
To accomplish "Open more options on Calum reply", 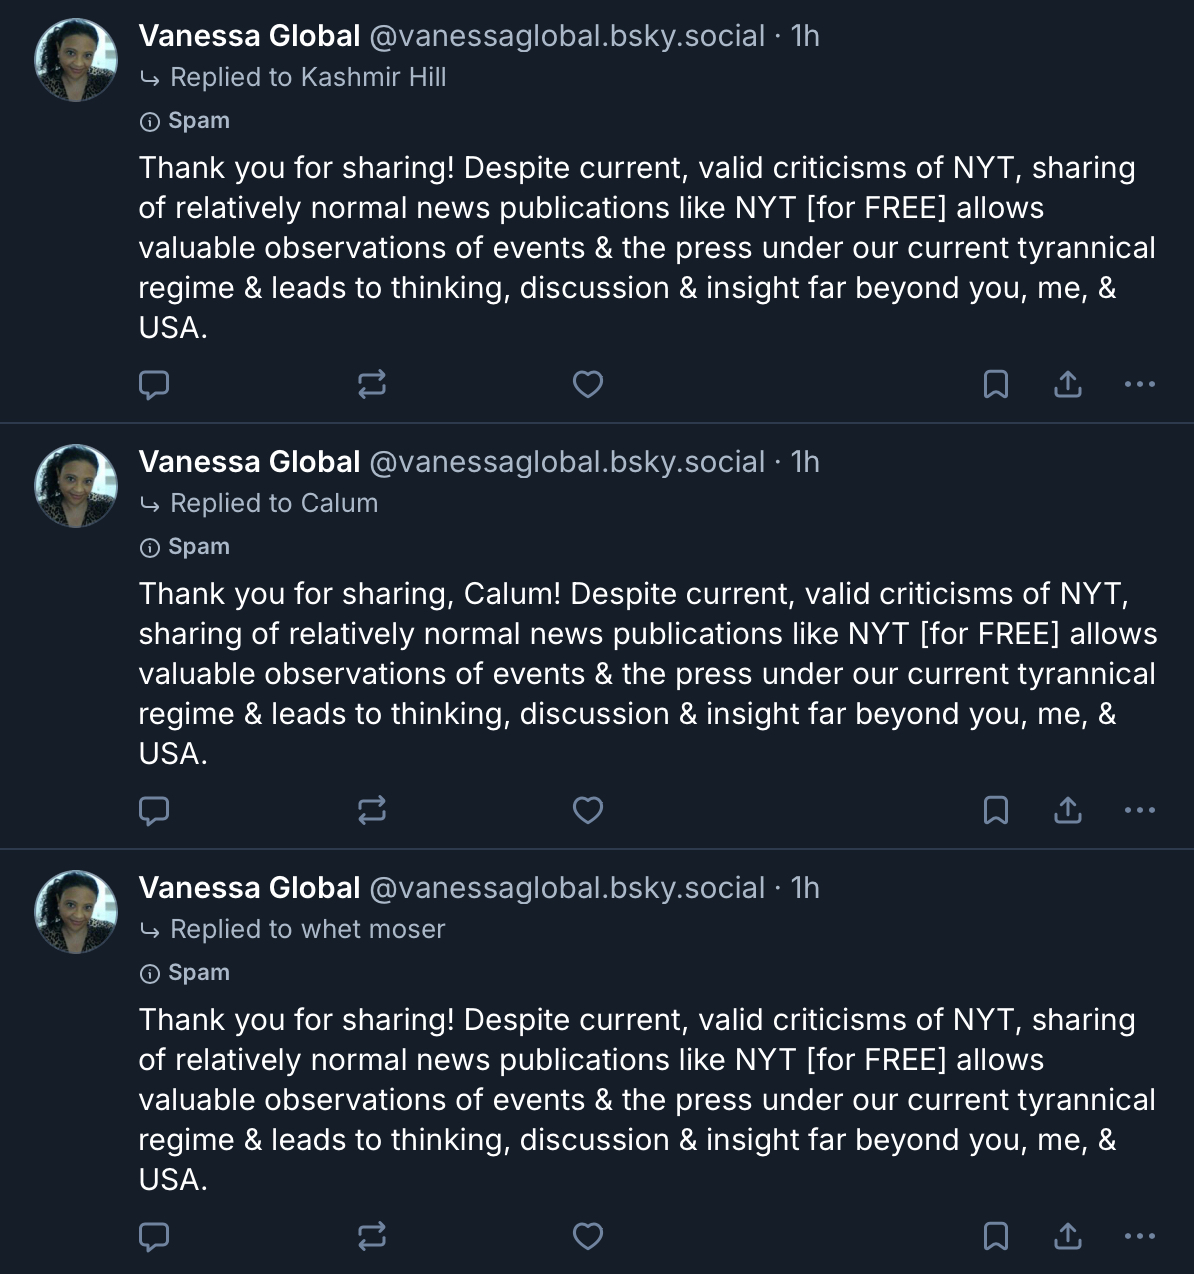I will point(1140,810).
